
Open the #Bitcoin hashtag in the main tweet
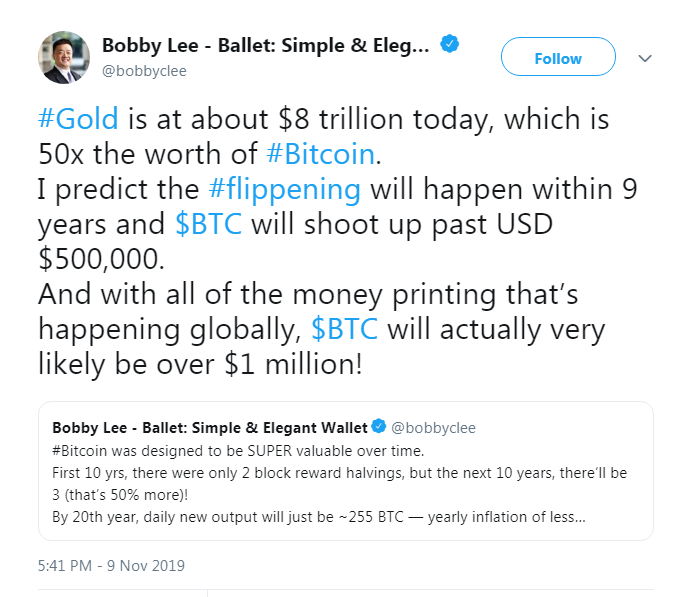(320, 154)
